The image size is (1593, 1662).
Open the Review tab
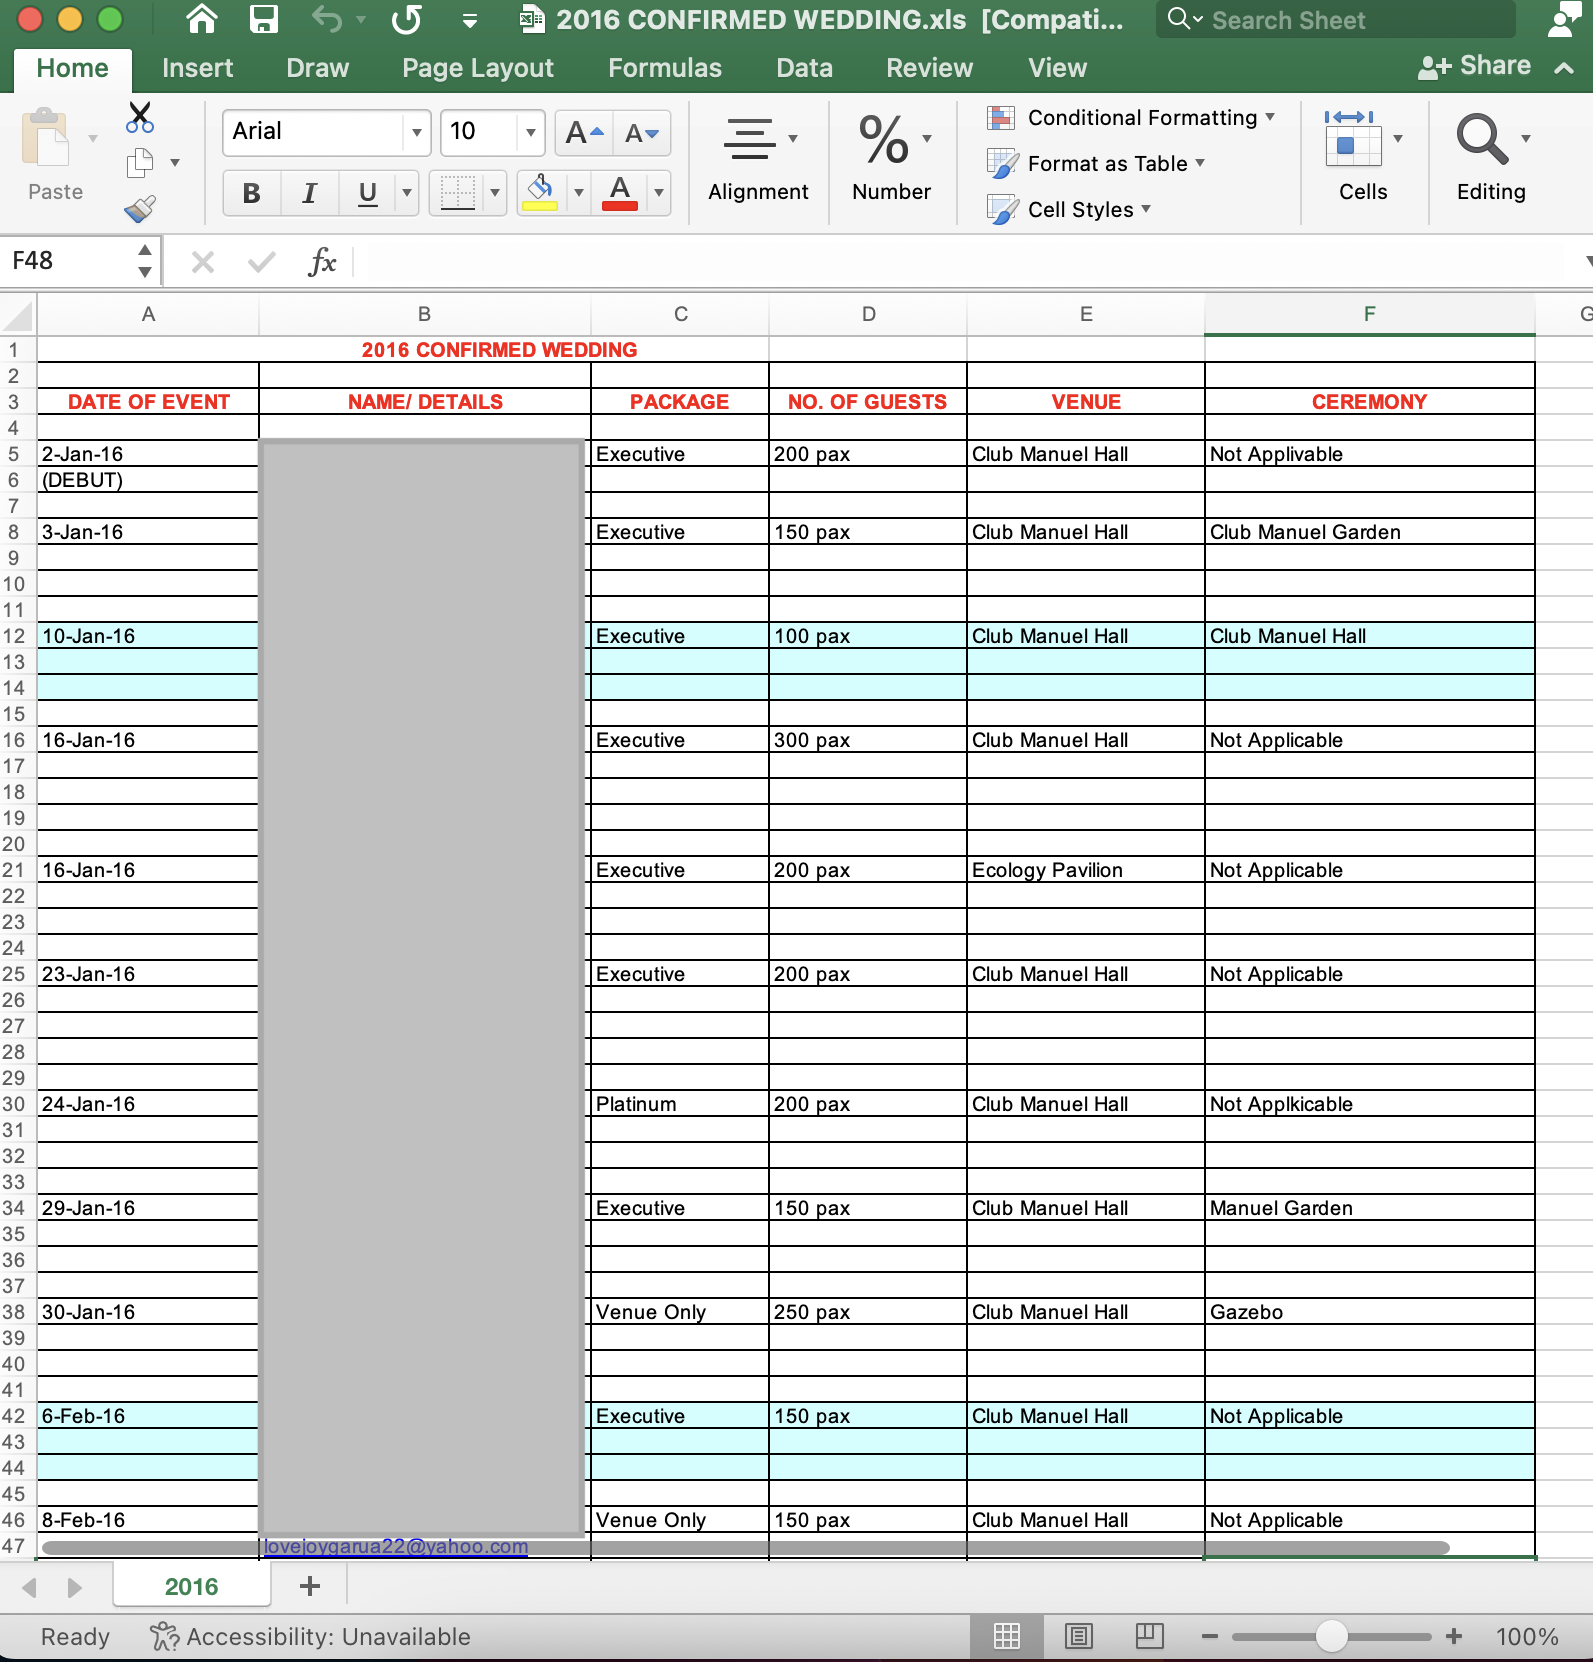tap(929, 68)
